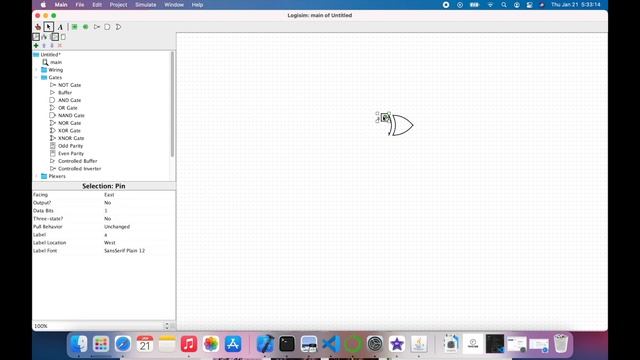Select the Text tool

[60, 27]
